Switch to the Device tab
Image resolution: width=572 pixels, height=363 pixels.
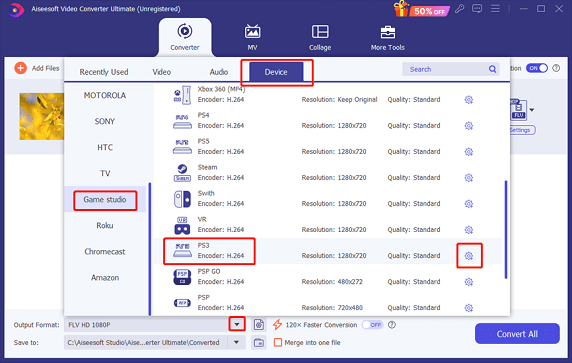tap(276, 72)
